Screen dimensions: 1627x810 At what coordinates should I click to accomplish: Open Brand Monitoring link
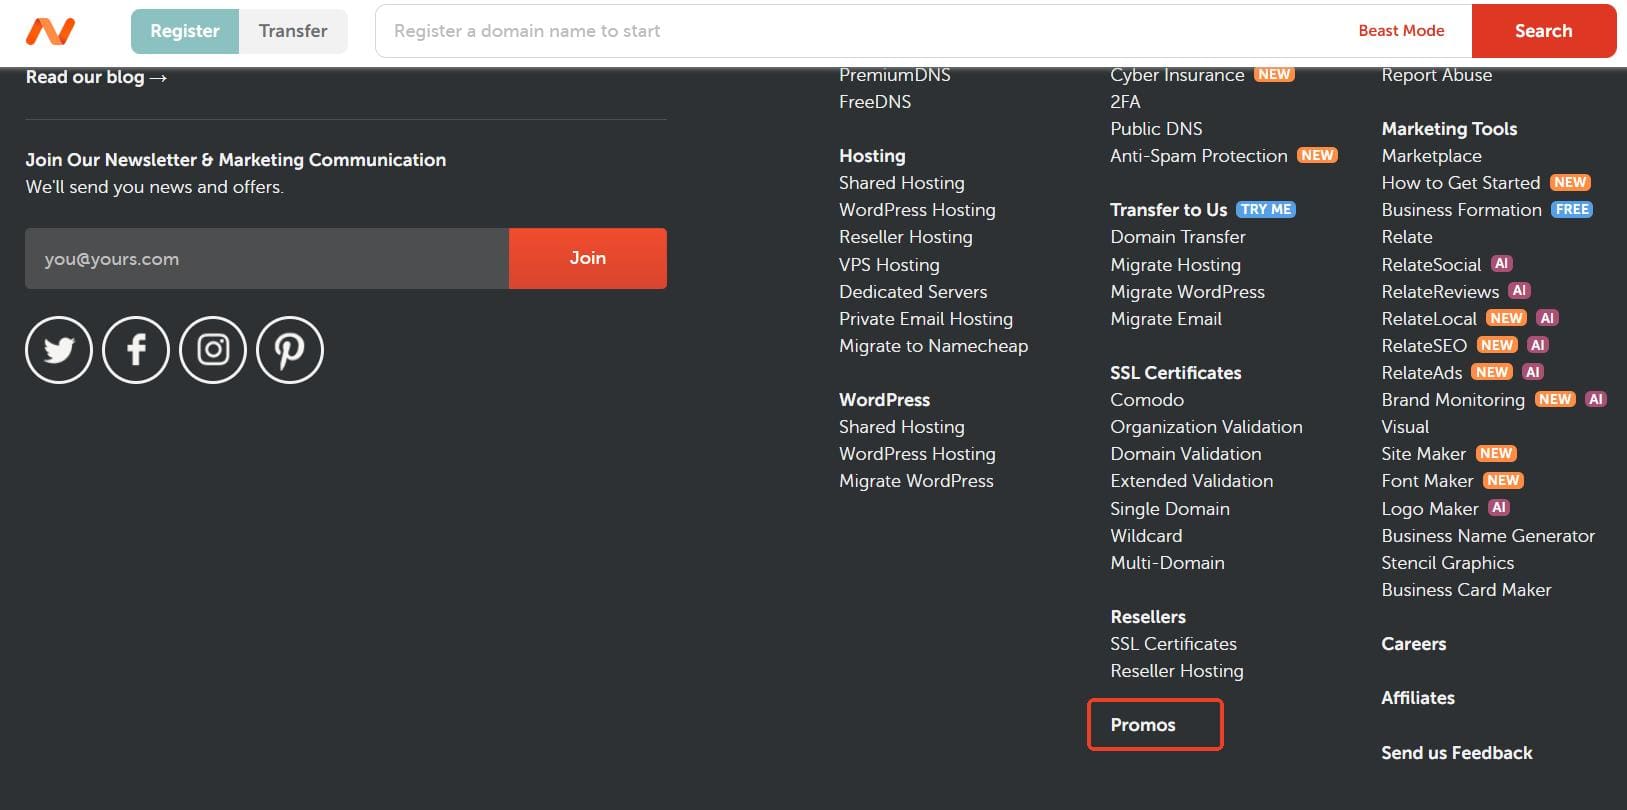(x=1453, y=400)
